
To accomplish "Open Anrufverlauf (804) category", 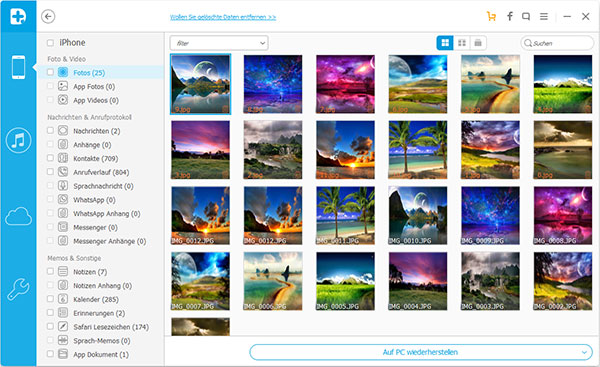I will coord(101,172).
